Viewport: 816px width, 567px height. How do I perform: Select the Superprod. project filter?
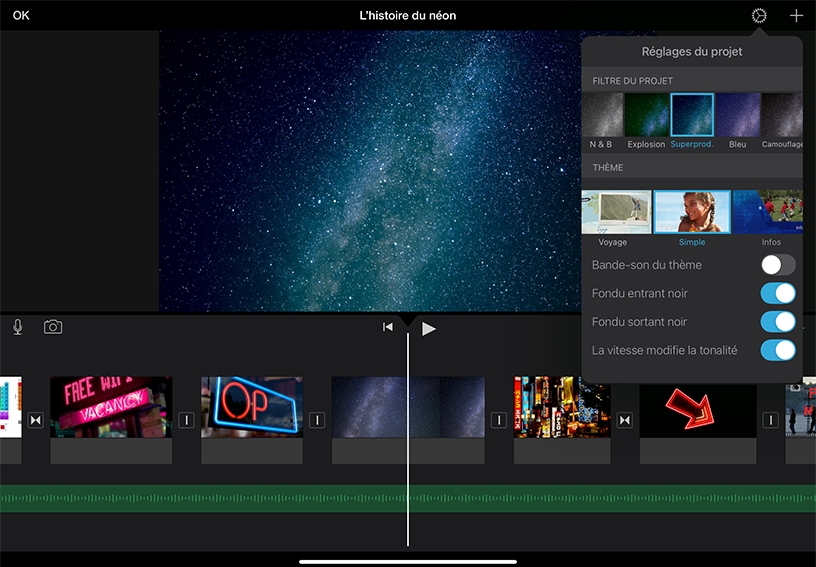pos(692,121)
